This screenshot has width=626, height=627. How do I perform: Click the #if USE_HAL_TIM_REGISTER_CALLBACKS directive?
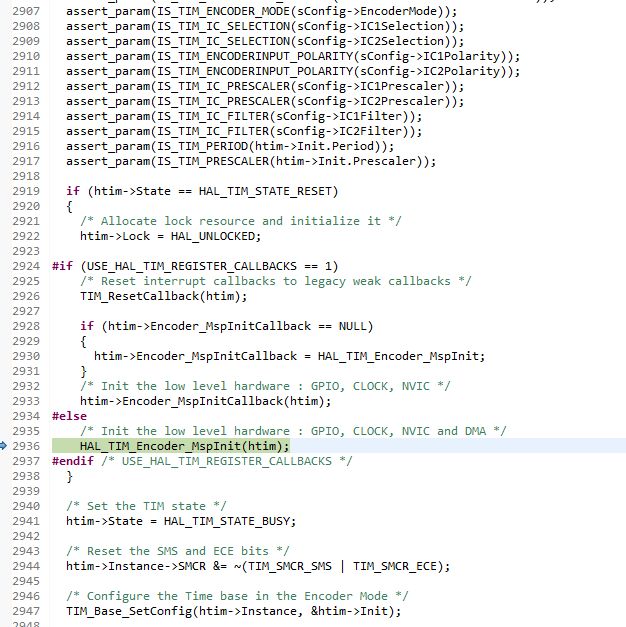pyautogui.click(x=195, y=266)
